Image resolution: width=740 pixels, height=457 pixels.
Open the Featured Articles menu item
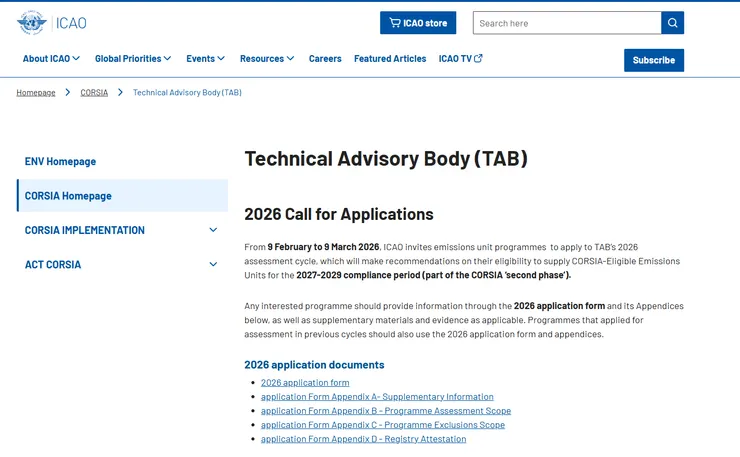pyautogui.click(x=390, y=59)
